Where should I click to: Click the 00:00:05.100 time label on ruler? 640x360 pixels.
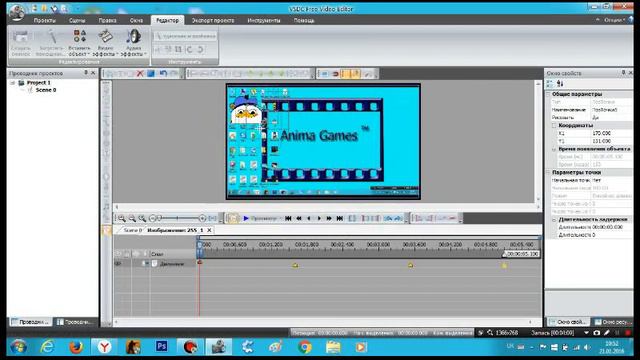pyautogui.click(x=522, y=254)
